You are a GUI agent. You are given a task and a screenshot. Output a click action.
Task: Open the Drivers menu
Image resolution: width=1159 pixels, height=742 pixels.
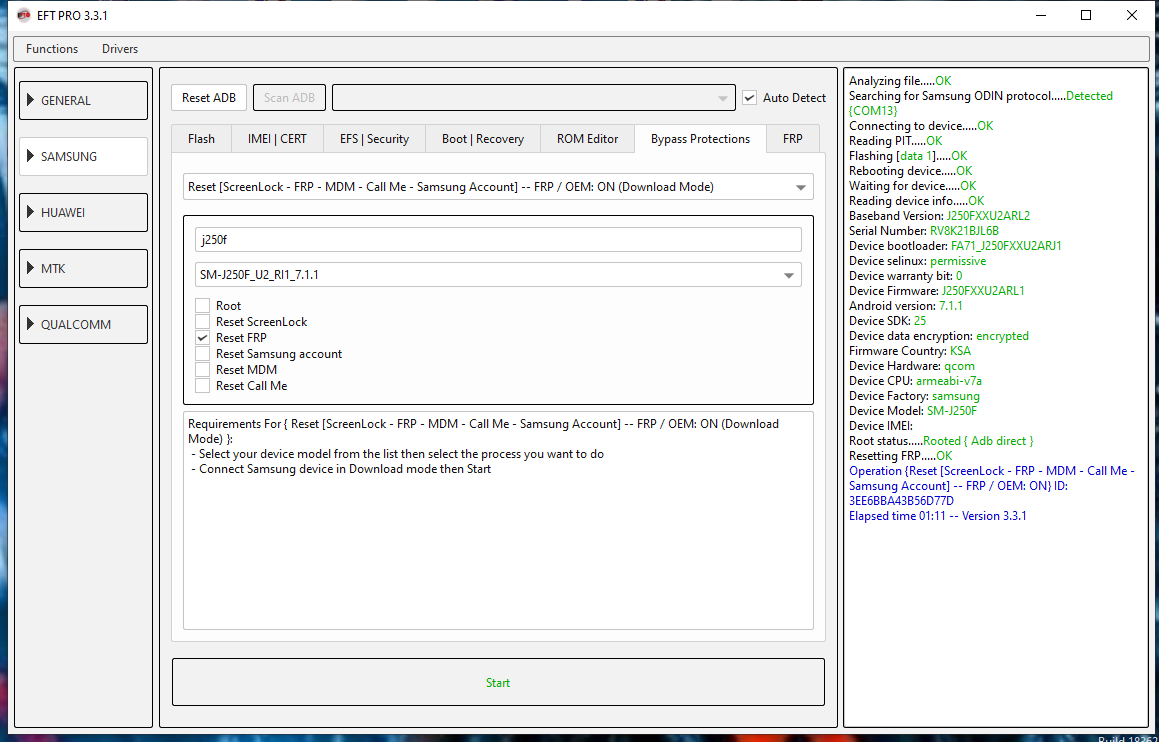(120, 49)
